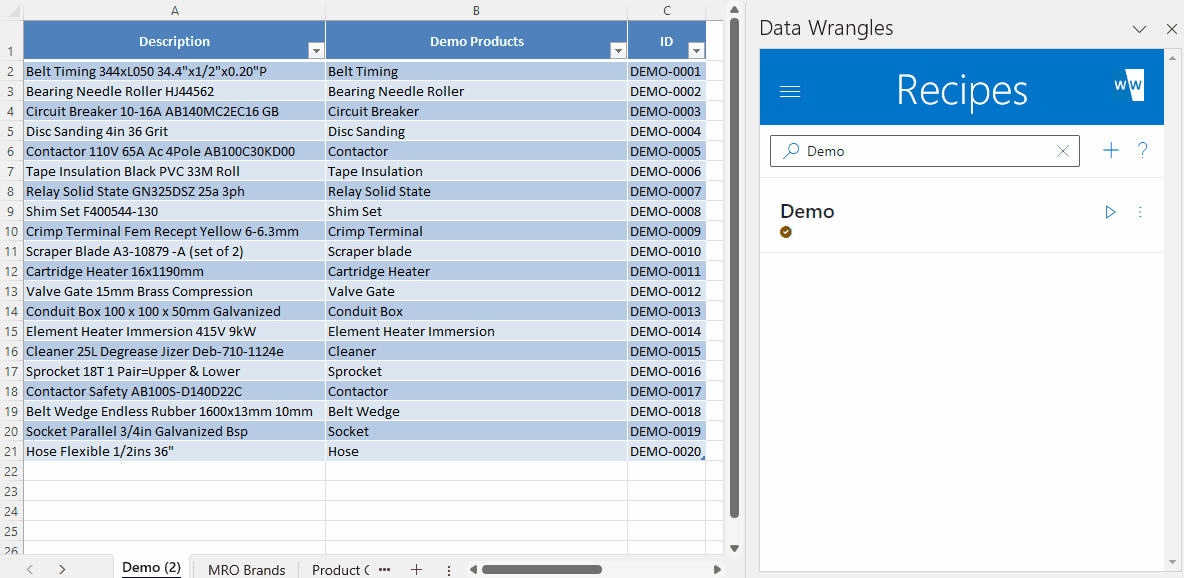Open the Demo Products filter dropdown
Viewport: 1184px width, 578px height.
point(618,51)
